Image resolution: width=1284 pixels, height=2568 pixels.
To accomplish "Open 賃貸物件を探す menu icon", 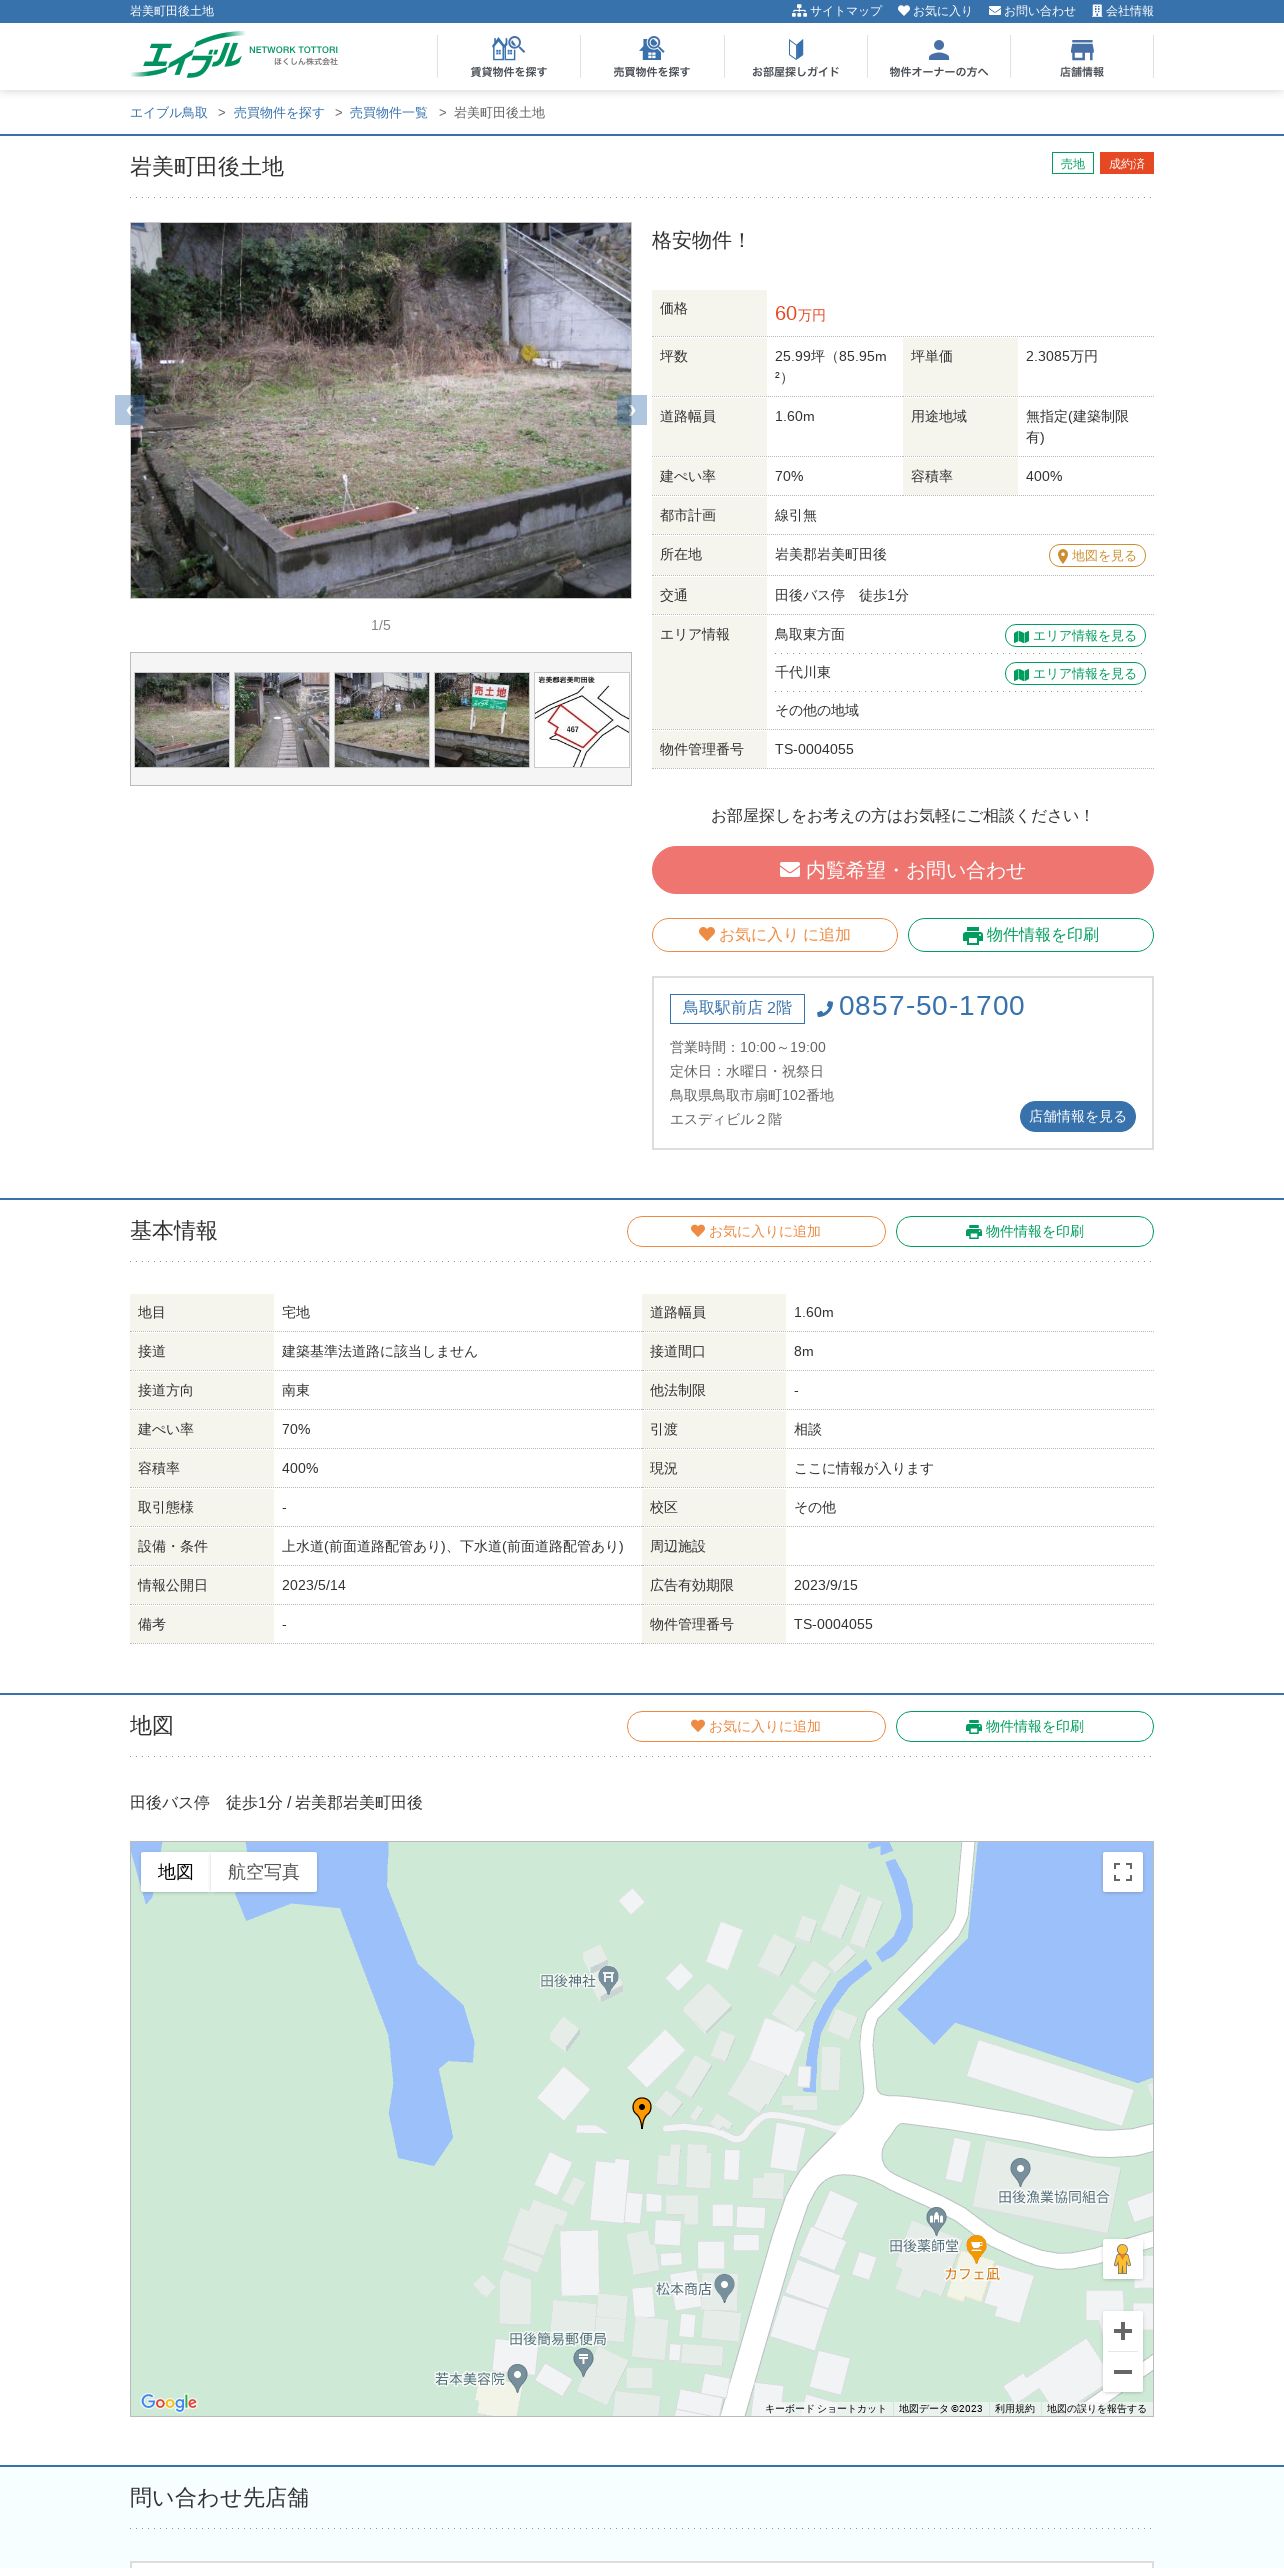I will pyautogui.click(x=508, y=57).
